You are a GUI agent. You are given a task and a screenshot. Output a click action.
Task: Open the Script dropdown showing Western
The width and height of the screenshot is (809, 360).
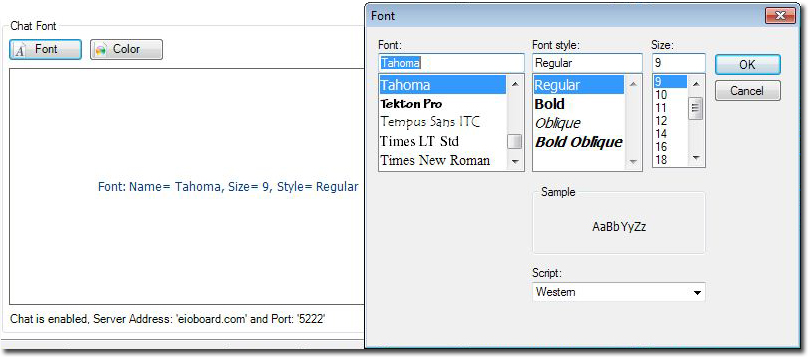pos(619,292)
